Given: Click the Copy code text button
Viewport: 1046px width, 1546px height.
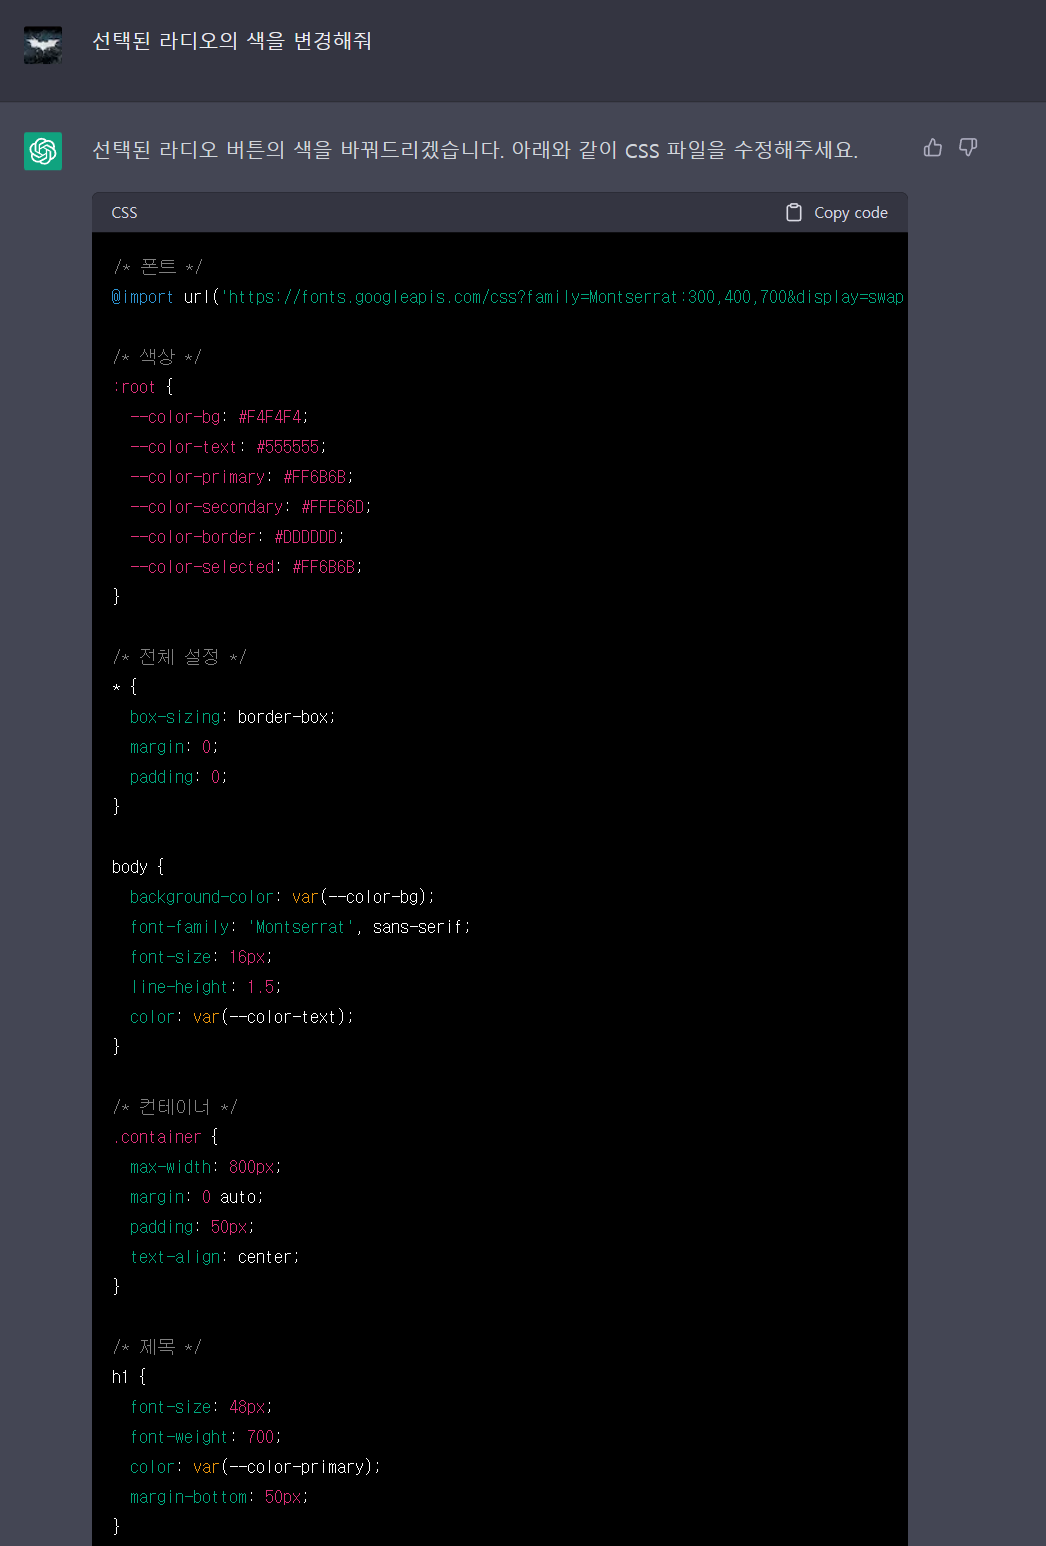Looking at the screenshot, I should [851, 212].
